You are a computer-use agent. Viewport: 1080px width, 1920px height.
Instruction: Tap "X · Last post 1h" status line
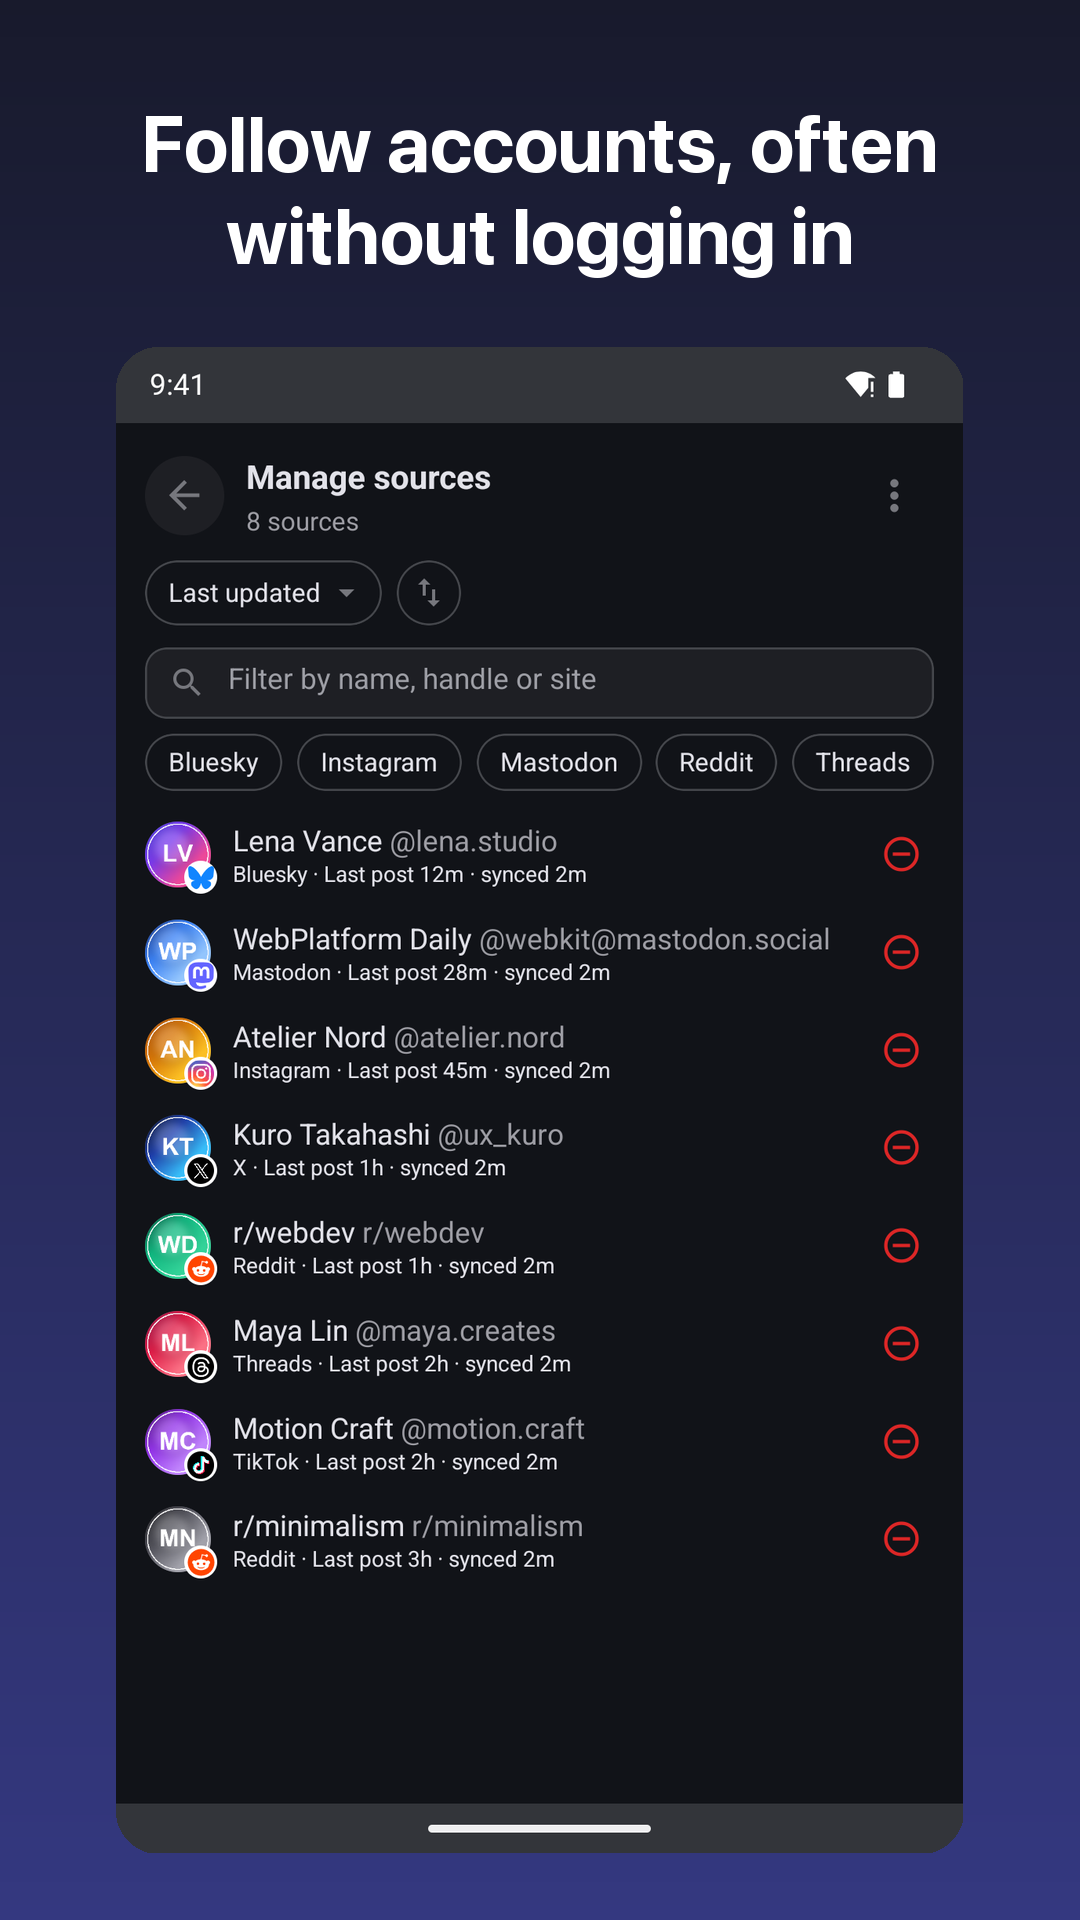[x=369, y=1168]
